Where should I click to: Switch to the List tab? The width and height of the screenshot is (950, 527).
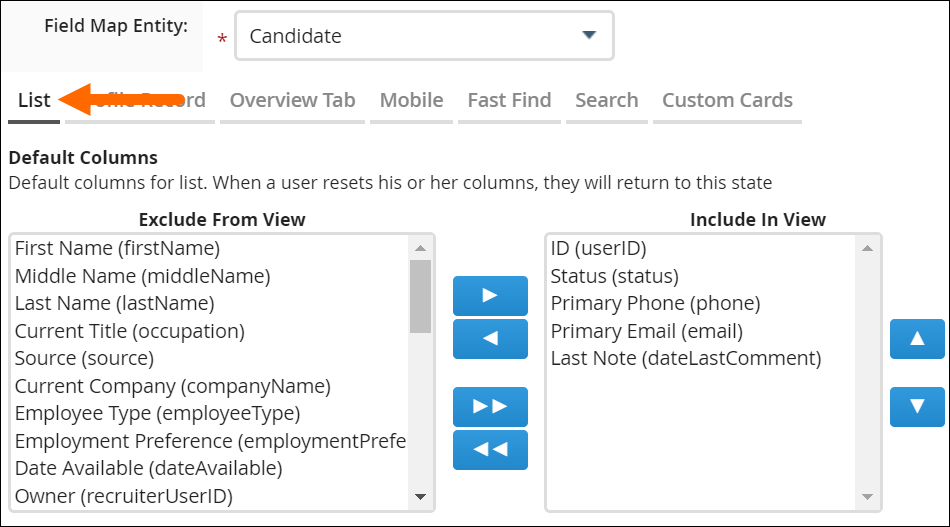coord(34,100)
